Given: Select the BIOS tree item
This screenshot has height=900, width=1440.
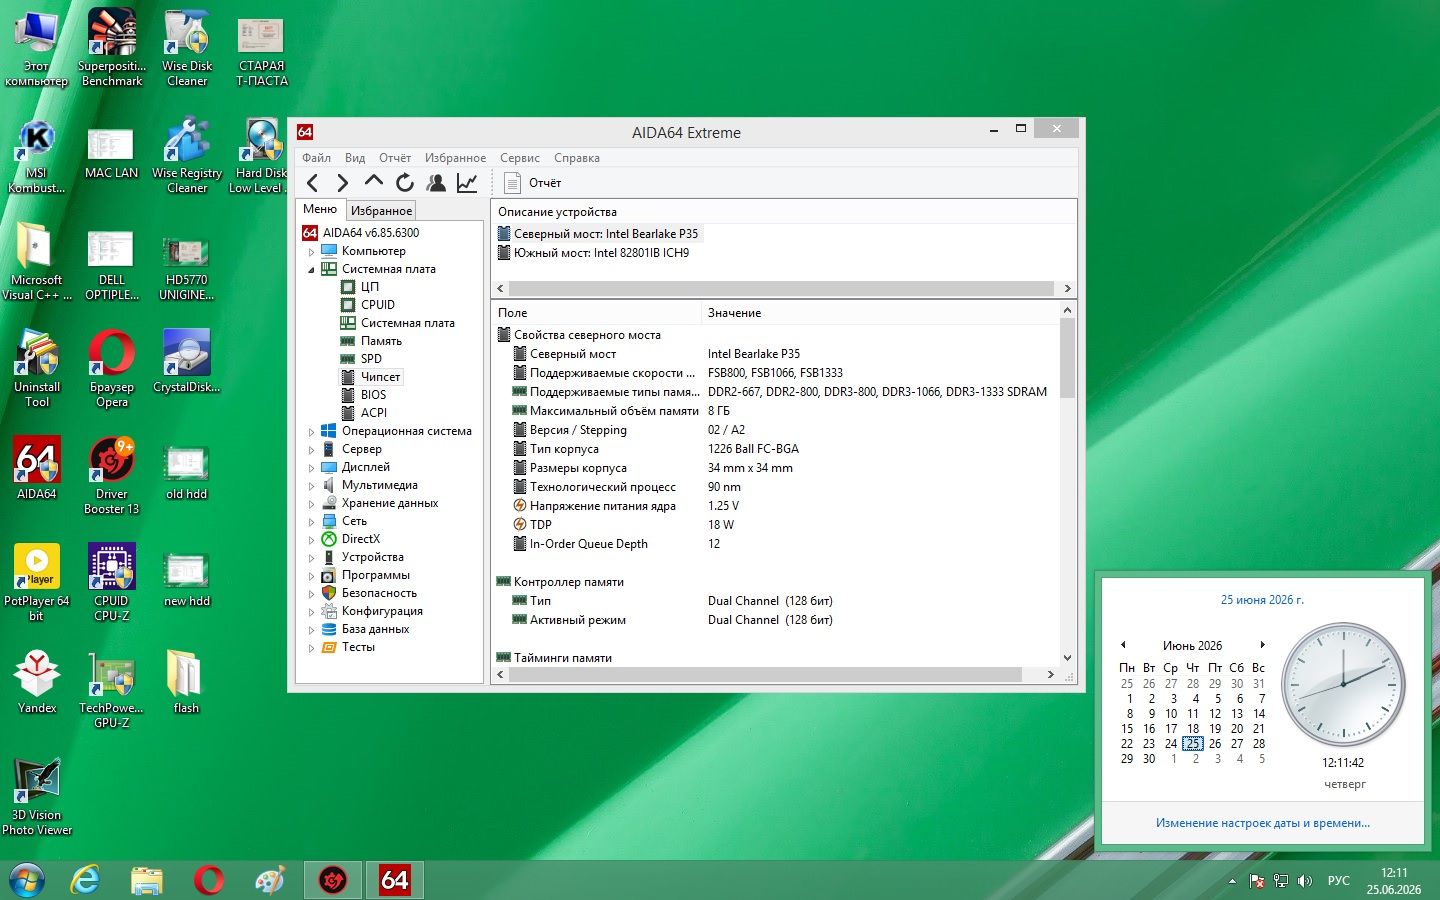Looking at the screenshot, I should pos(373,395).
